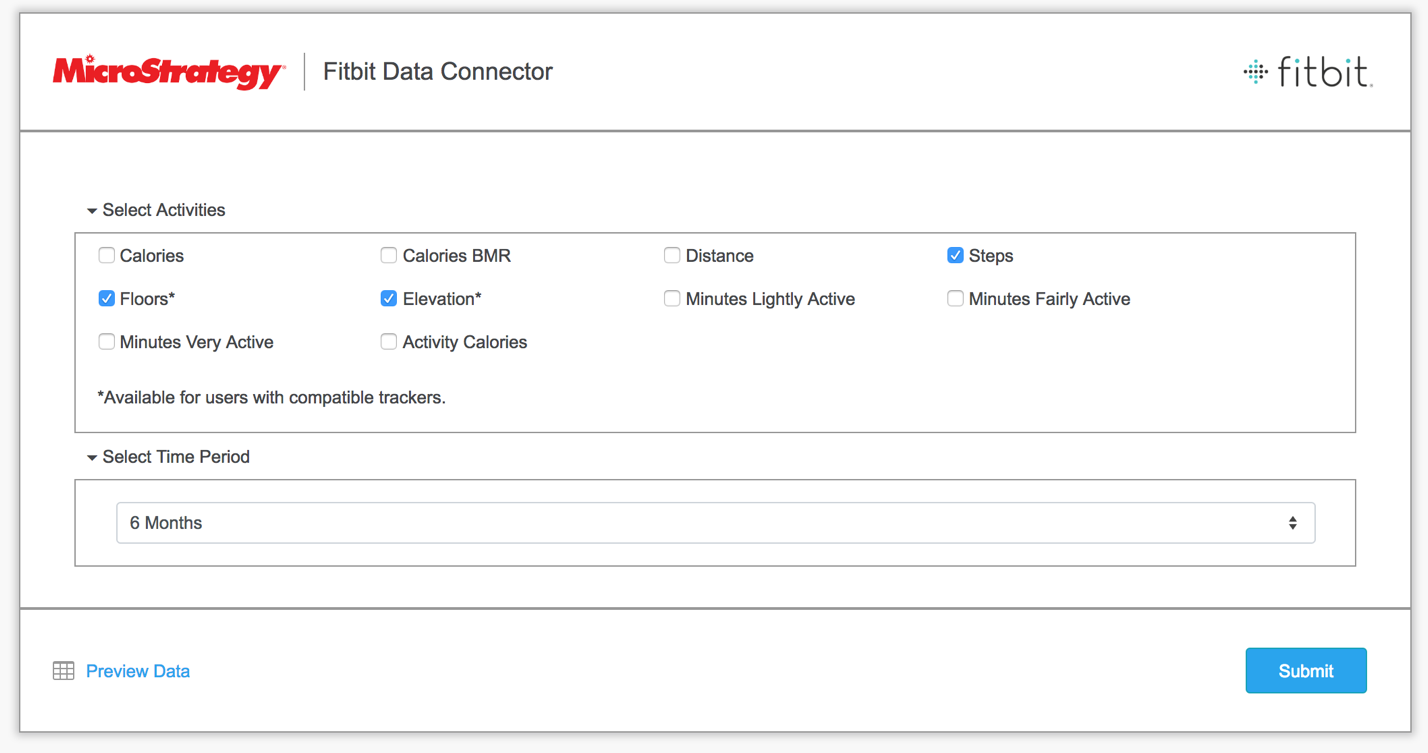Viewport: 1428px width, 753px height.
Task: Check the Minutes Fairly Active box
Action: [955, 299]
